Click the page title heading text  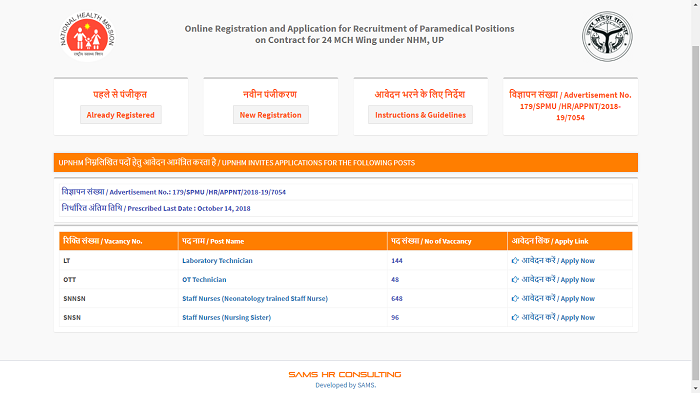click(x=350, y=34)
